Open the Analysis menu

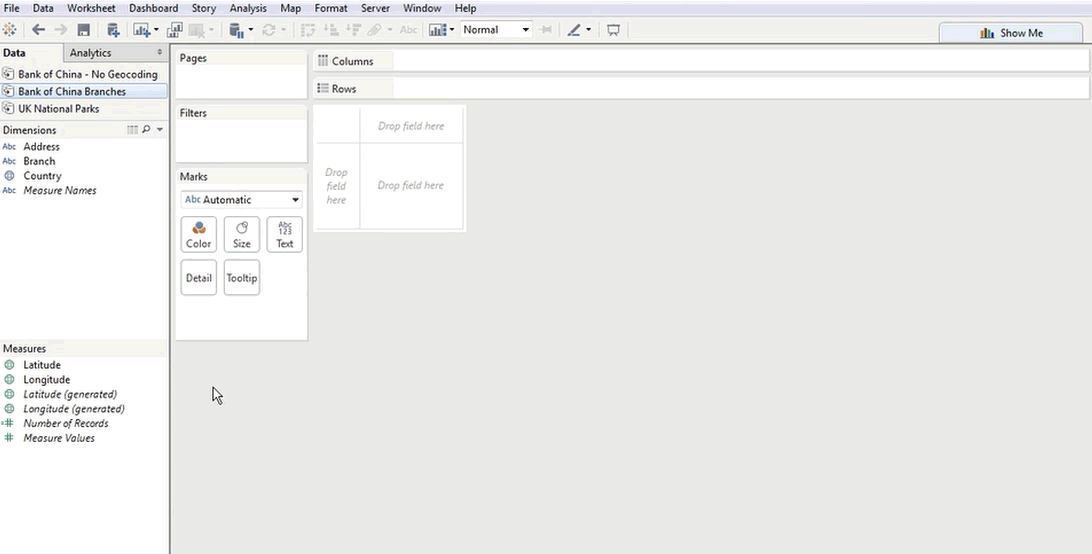[x=248, y=8]
